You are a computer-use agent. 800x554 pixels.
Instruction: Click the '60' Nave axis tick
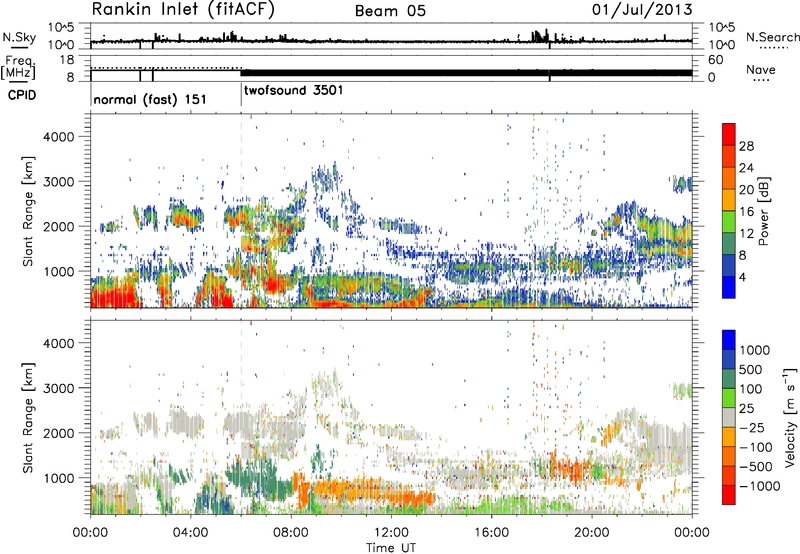[716, 60]
